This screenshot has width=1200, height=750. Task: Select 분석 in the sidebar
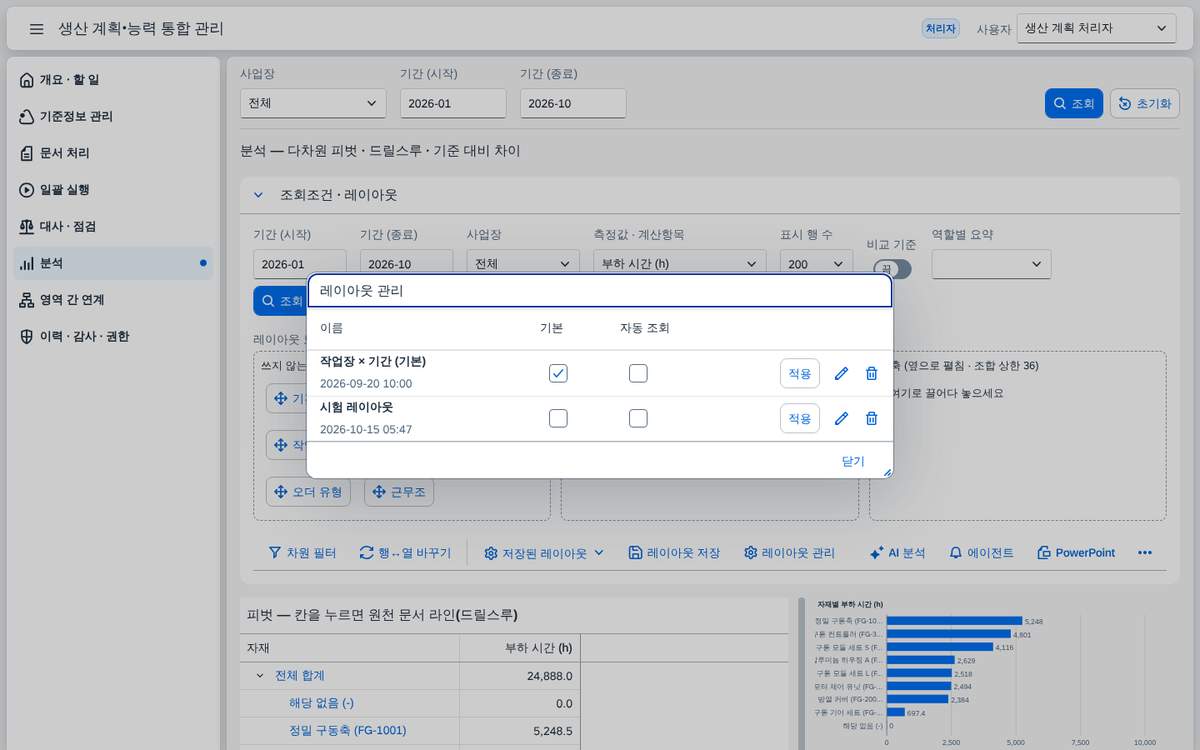pyautogui.click(x=114, y=263)
